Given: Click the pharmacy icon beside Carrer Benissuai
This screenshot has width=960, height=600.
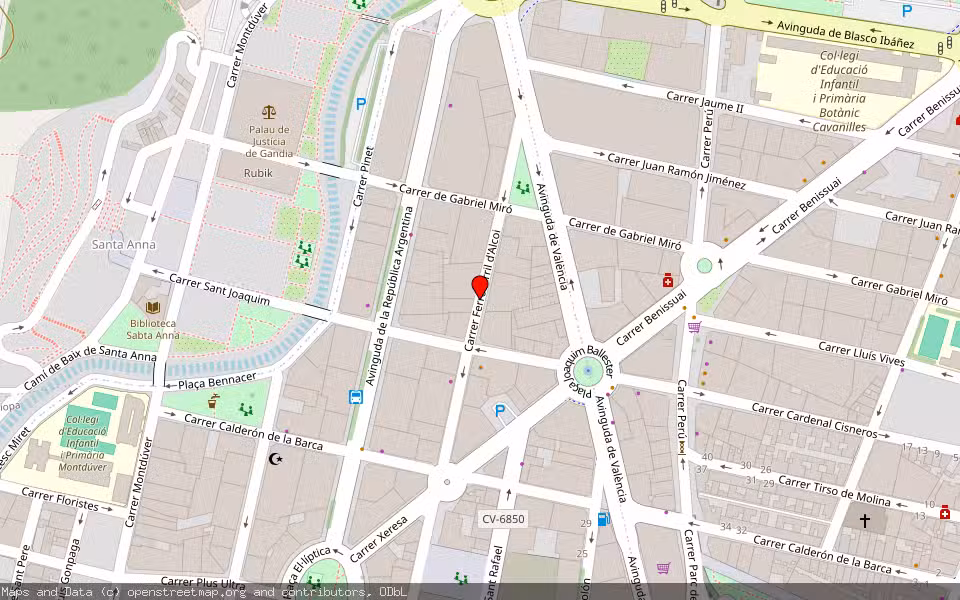Looking at the screenshot, I should pos(668,280).
